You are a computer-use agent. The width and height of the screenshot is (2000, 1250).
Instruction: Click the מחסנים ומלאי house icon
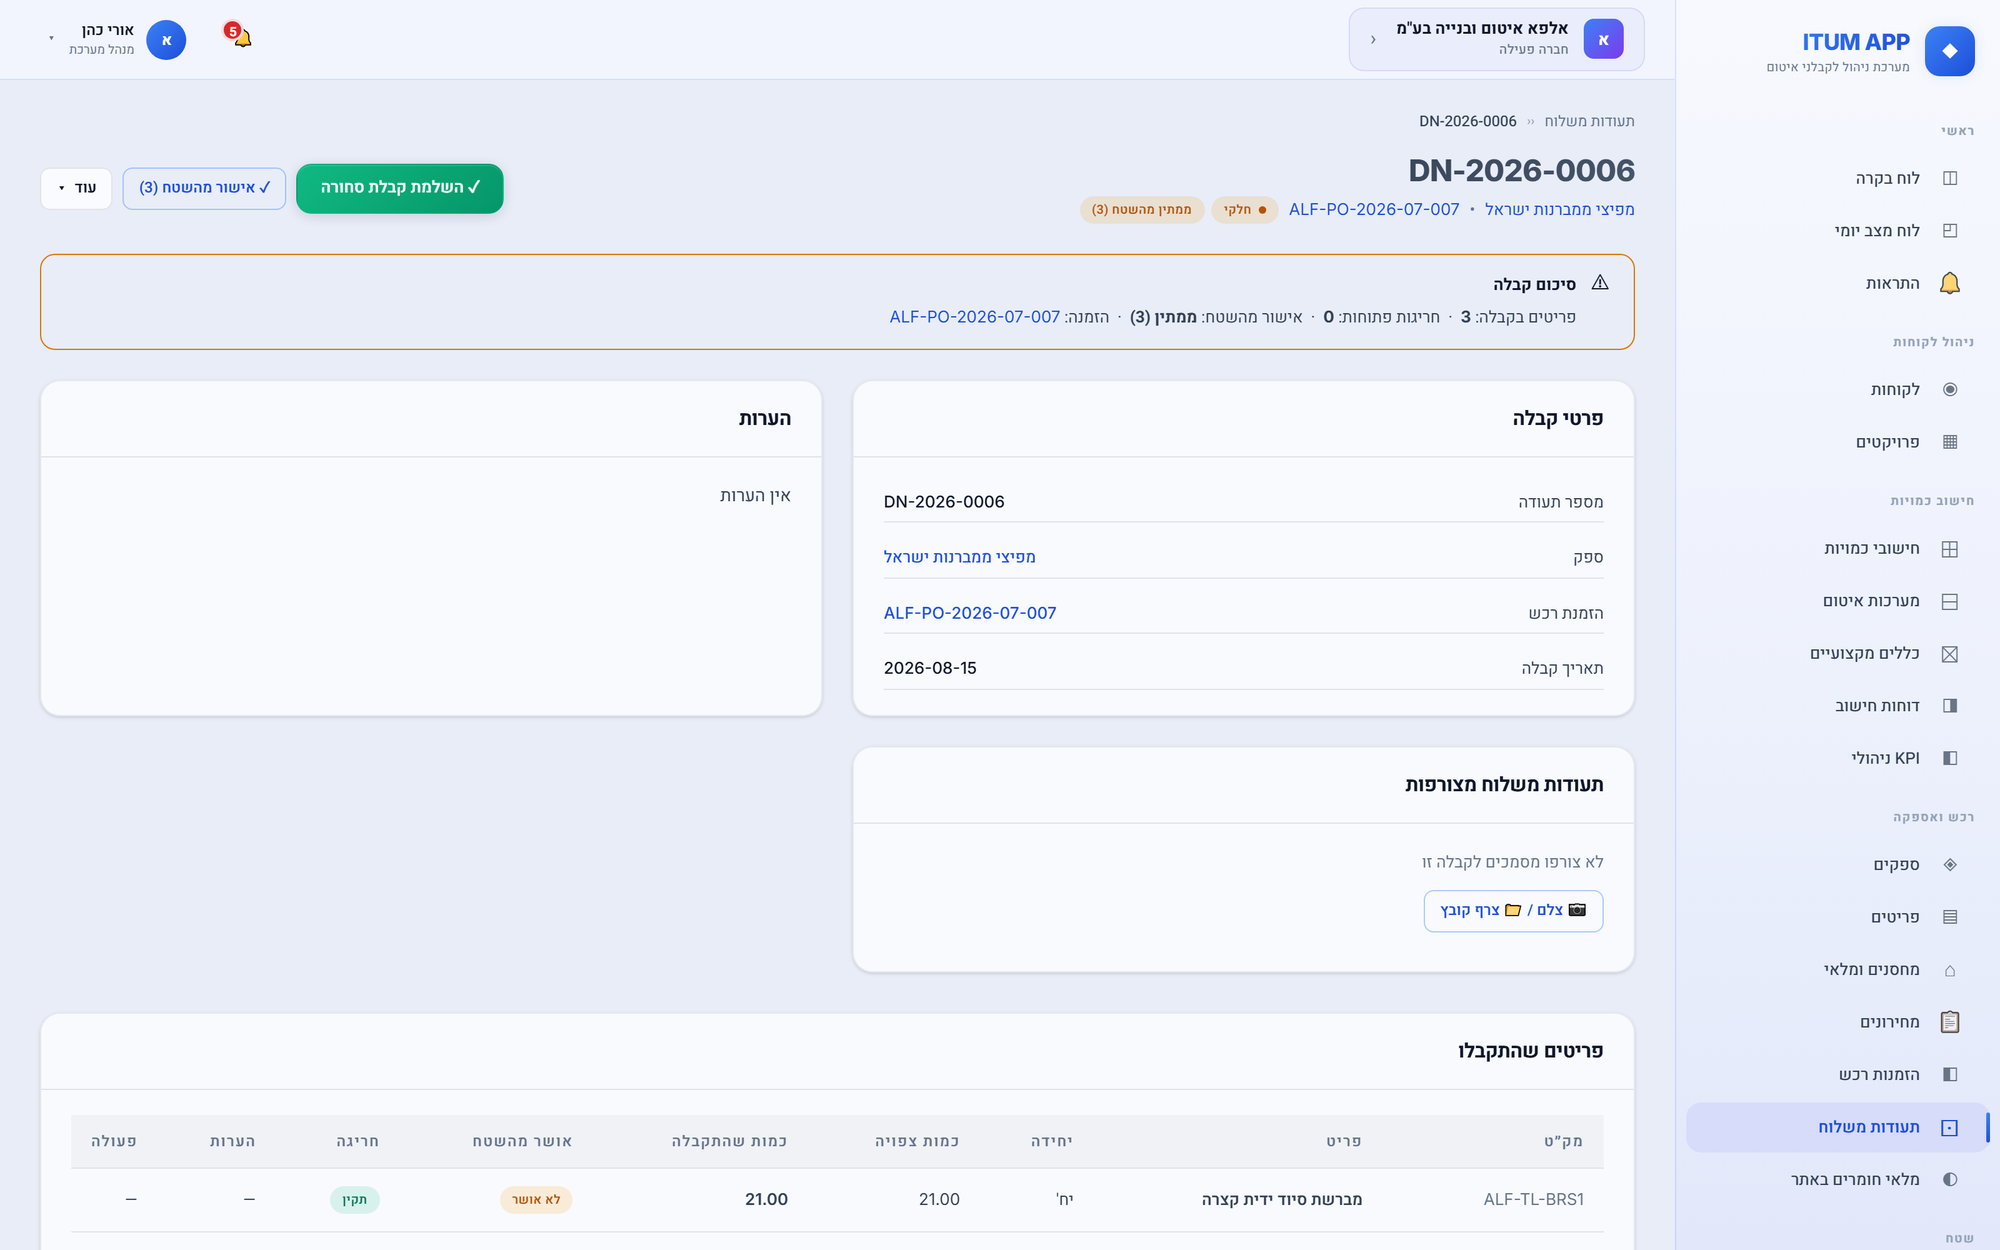[1949, 970]
